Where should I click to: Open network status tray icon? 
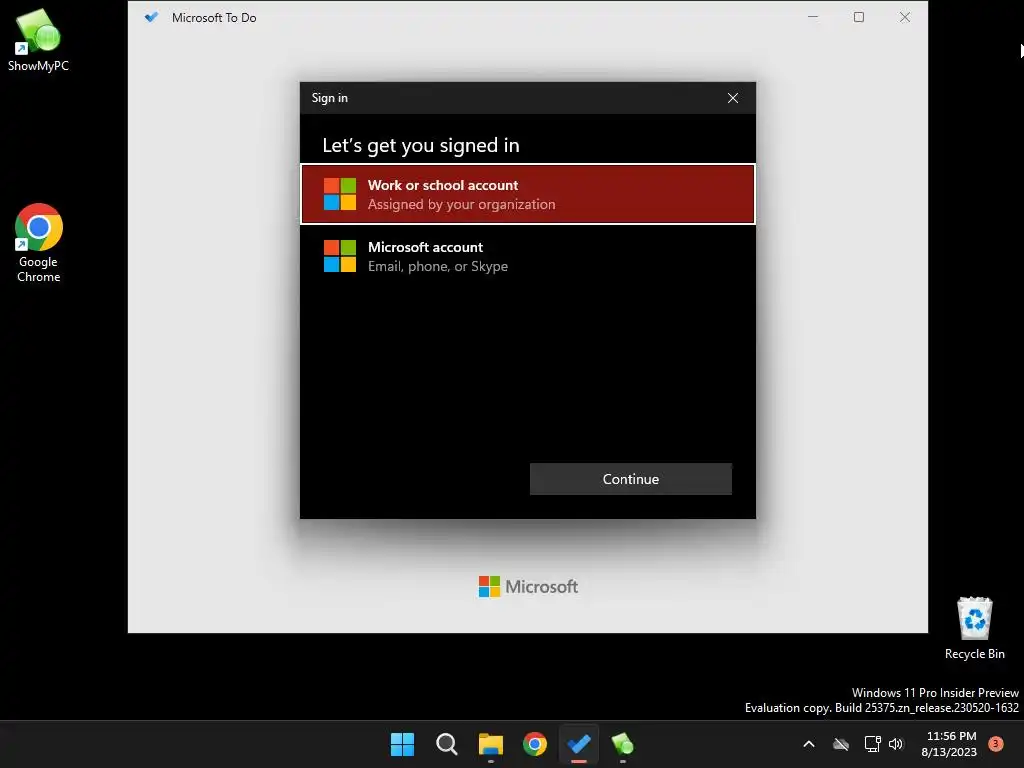tap(872, 744)
